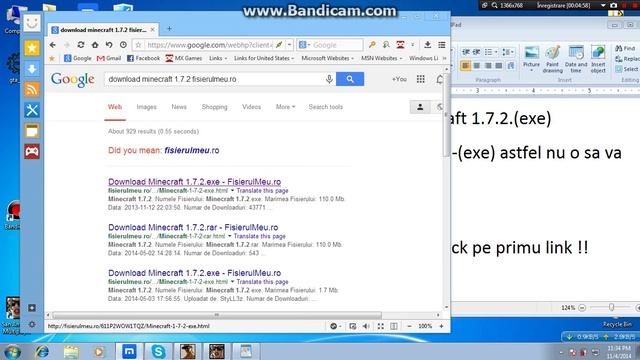Click WordPad zoom out minus button

click(582, 308)
